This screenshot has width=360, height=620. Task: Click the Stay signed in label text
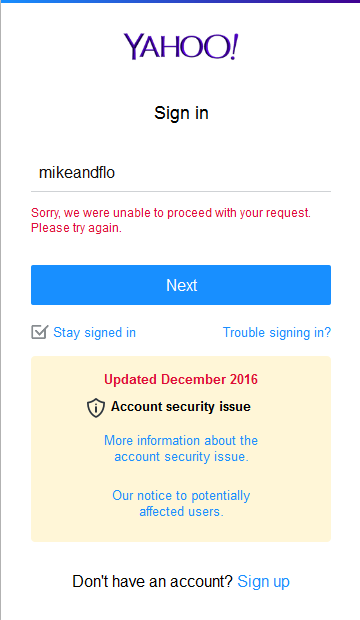click(x=95, y=333)
